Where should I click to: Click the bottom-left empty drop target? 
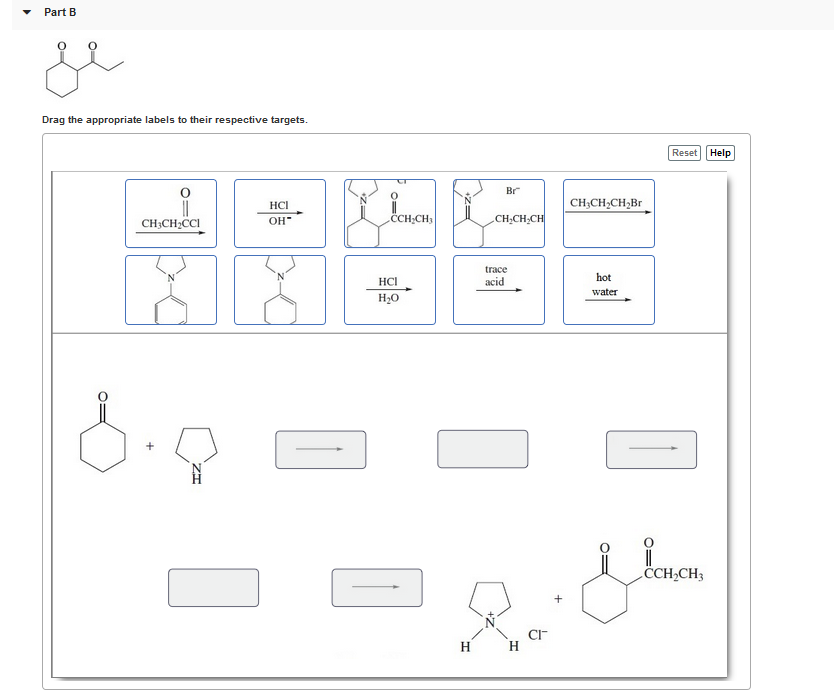[x=212, y=587]
